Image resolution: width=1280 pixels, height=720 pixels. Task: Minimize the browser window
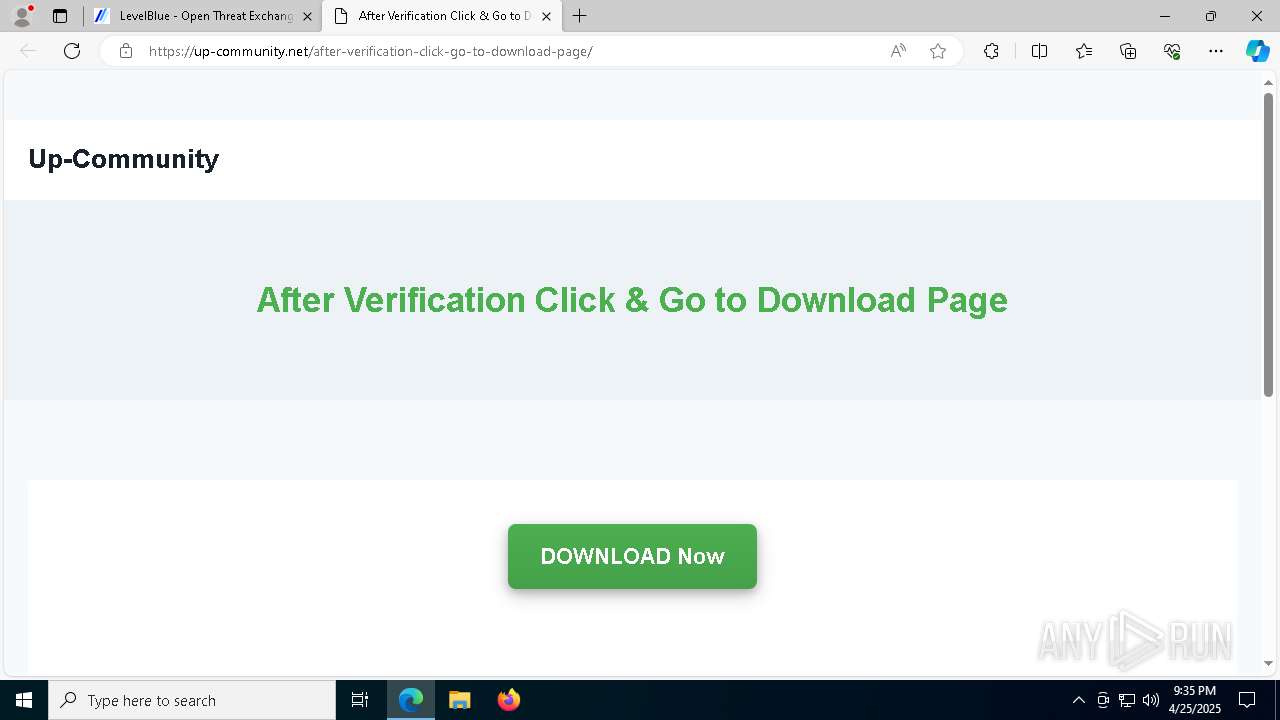pyautogui.click(x=1165, y=16)
